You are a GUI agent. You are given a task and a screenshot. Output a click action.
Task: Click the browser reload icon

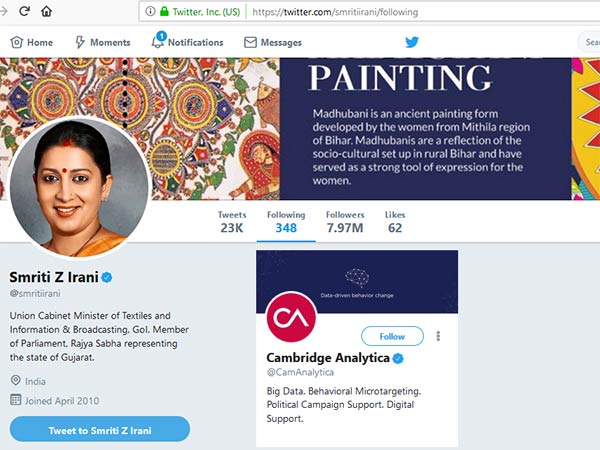click(x=23, y=11)
